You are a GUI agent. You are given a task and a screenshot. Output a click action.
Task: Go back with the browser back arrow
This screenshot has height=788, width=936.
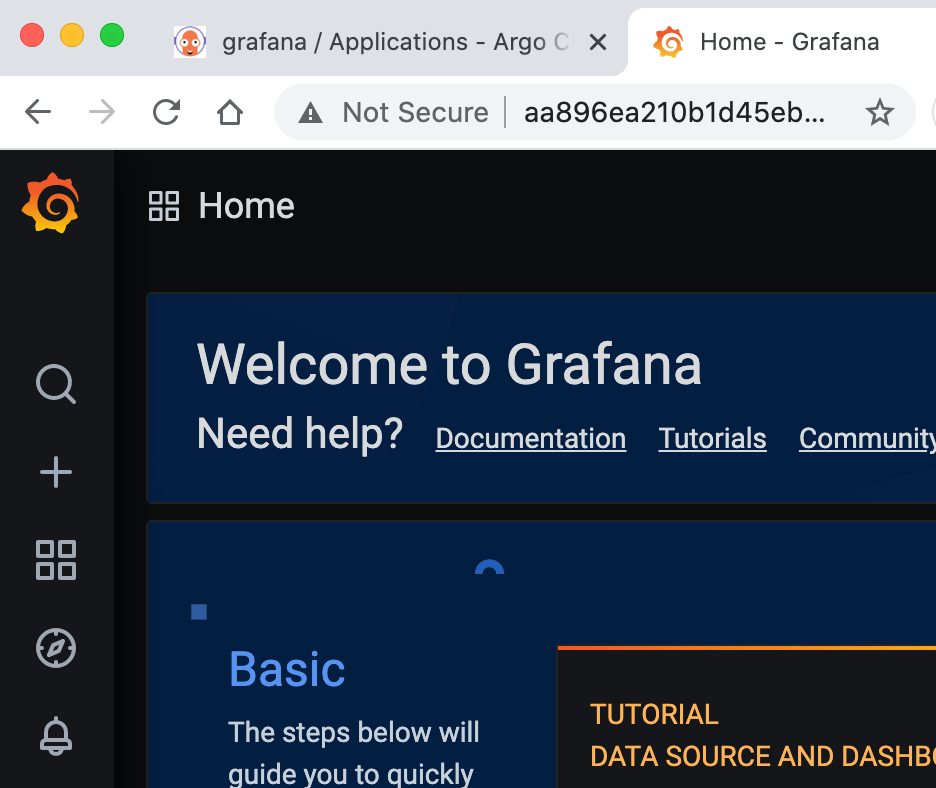tap(38, 112)
